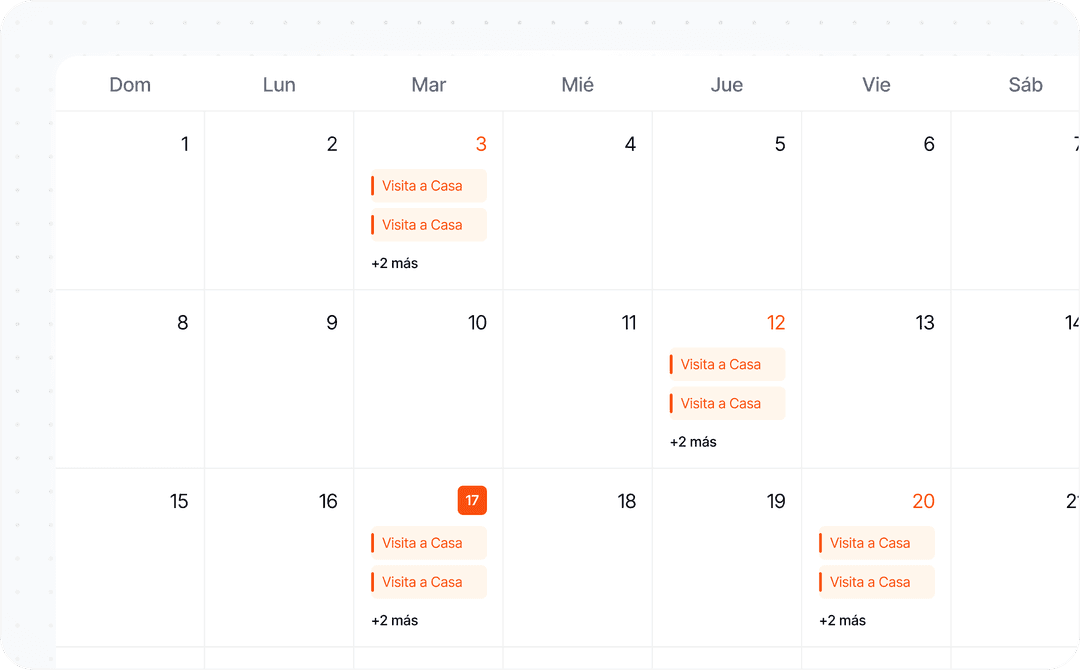Open the first Visita a Casa event on day 3
1080x670 pixels.
427,185
